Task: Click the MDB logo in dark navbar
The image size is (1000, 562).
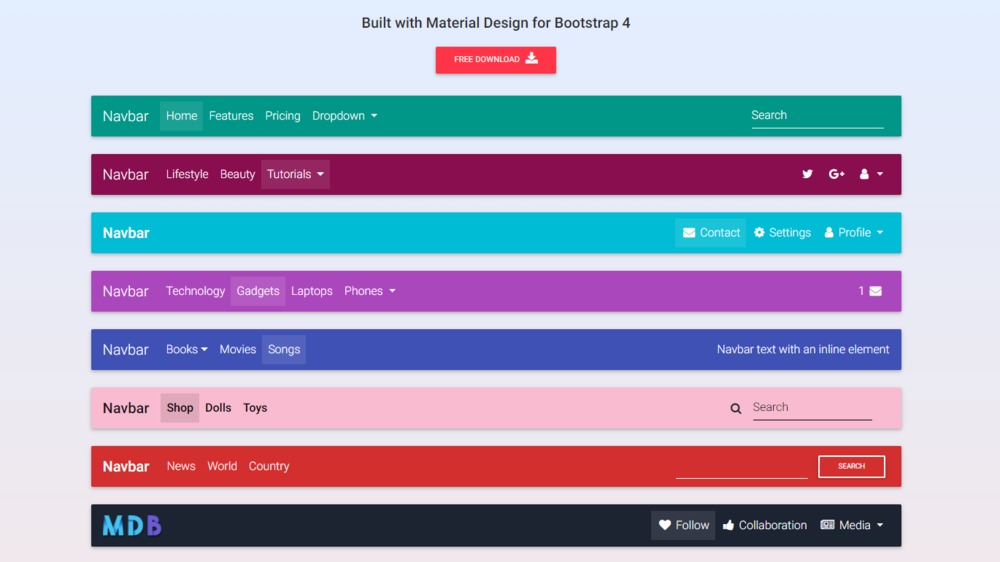Action: 132,525
